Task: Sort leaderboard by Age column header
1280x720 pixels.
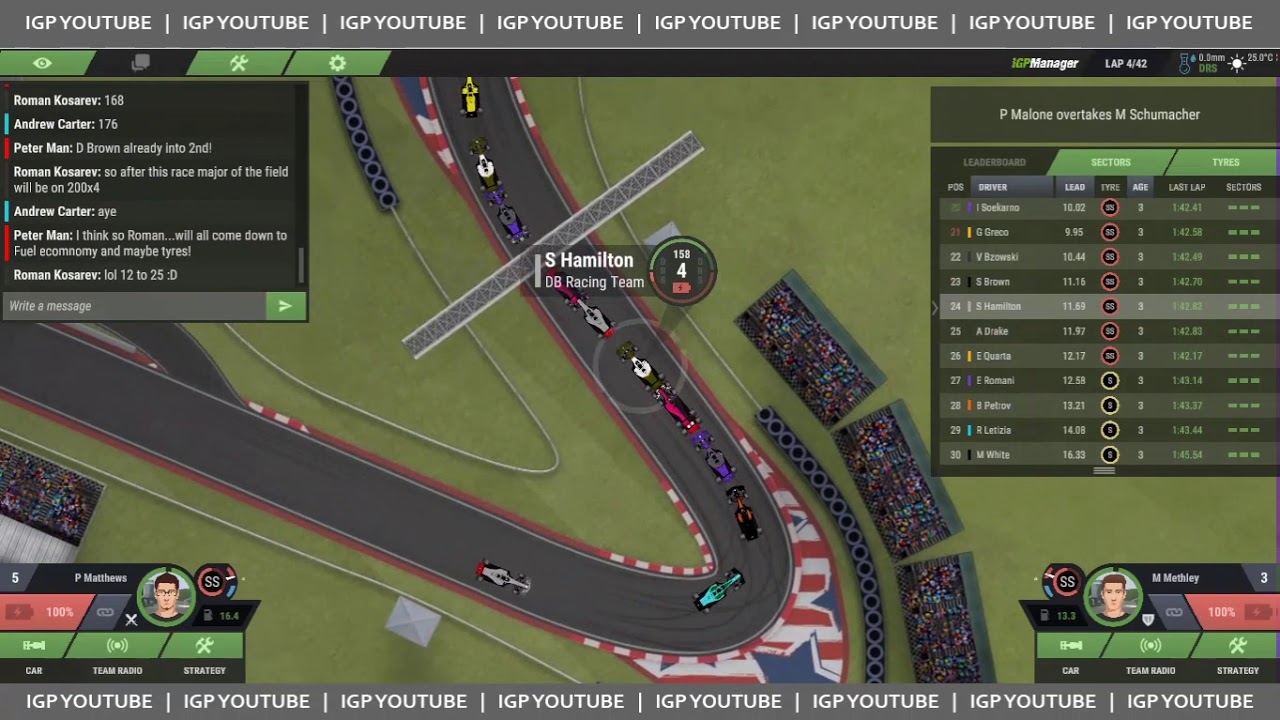Action: pyautogui.click(x=1140, y=187)
